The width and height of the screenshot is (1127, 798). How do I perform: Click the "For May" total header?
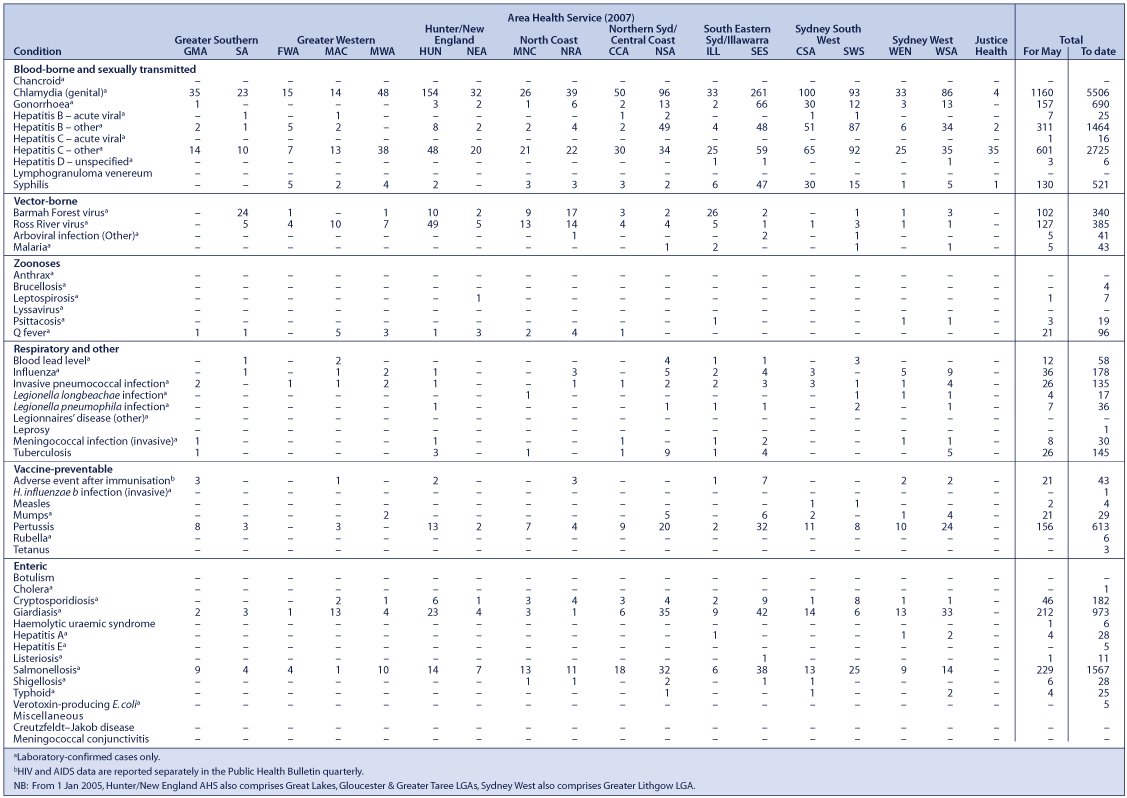pos(1043,52)
